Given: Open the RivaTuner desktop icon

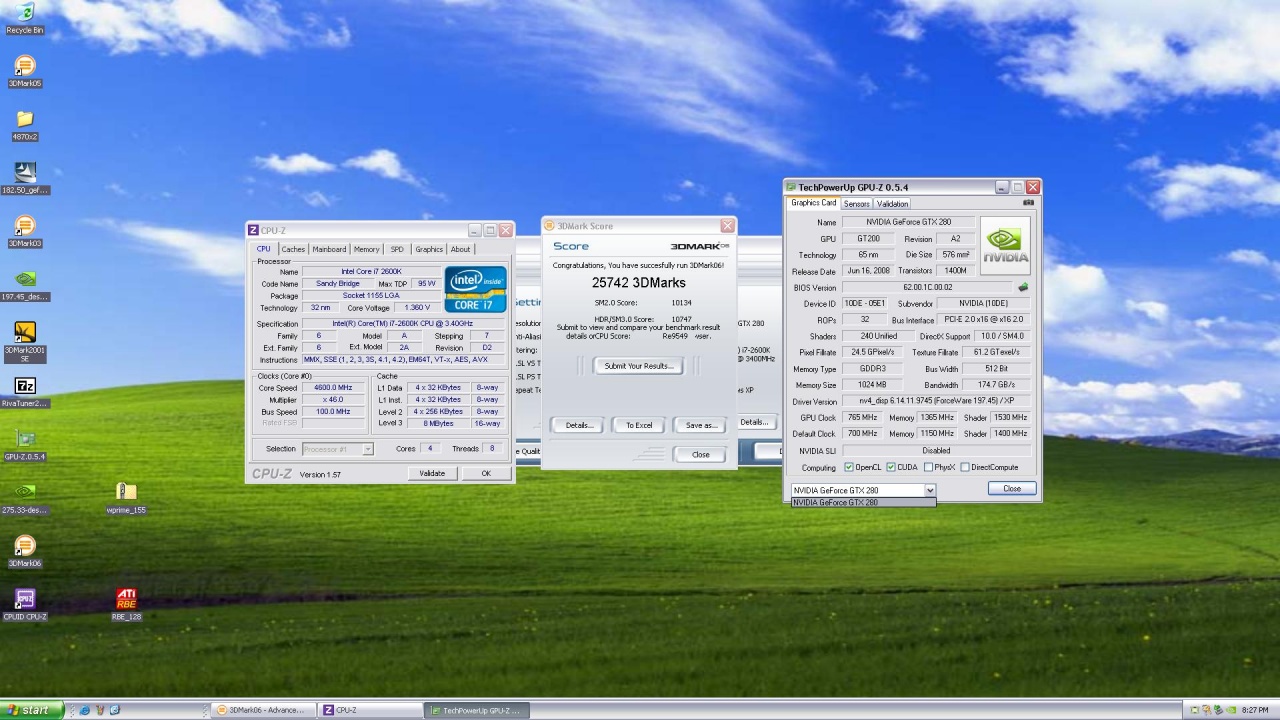Looking at the screenshot, I should [25, 387].
